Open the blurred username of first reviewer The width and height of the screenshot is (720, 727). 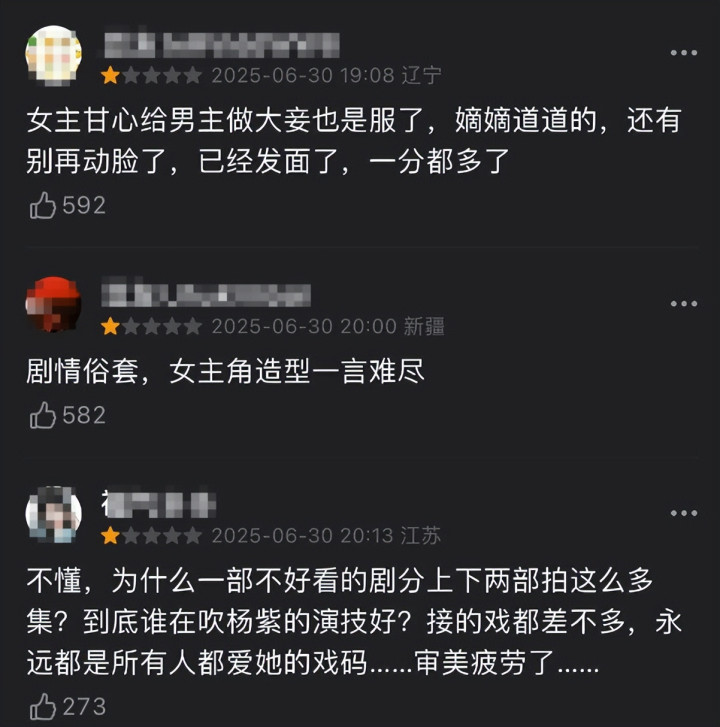222,45
